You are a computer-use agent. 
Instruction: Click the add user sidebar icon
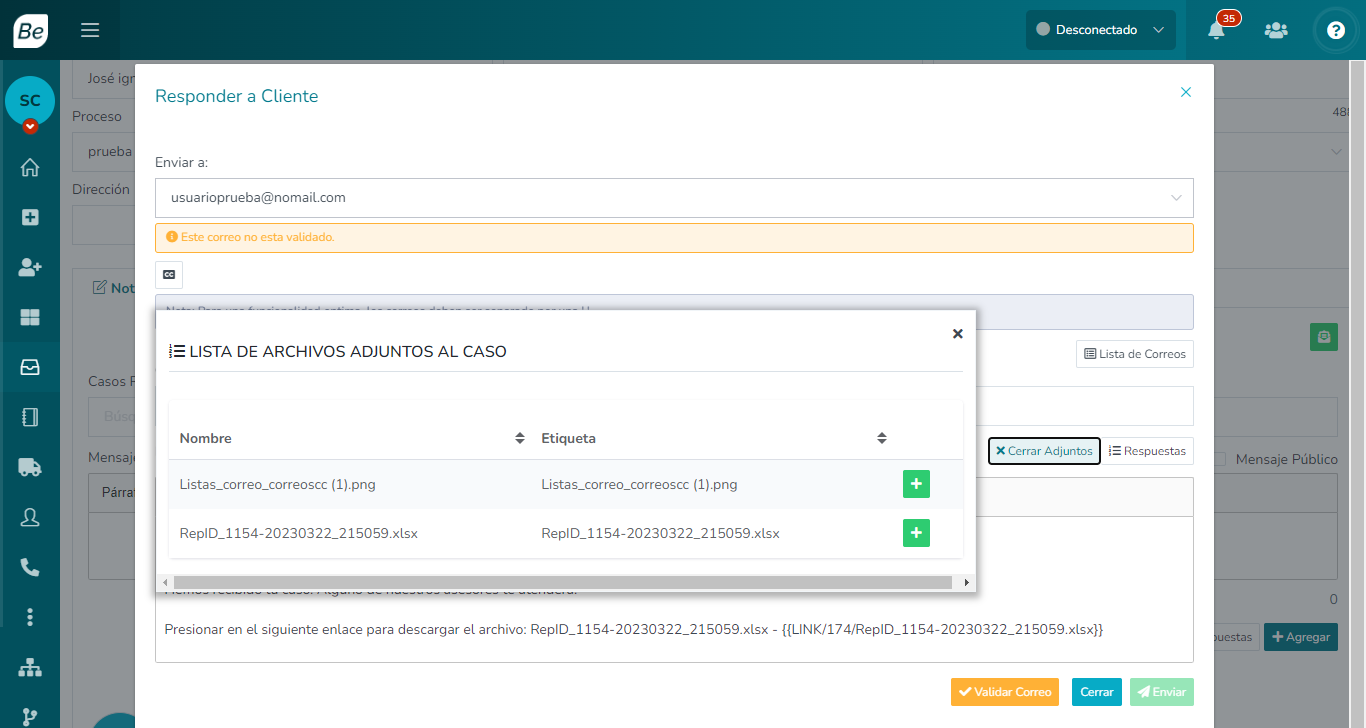[x=30, y=267]
